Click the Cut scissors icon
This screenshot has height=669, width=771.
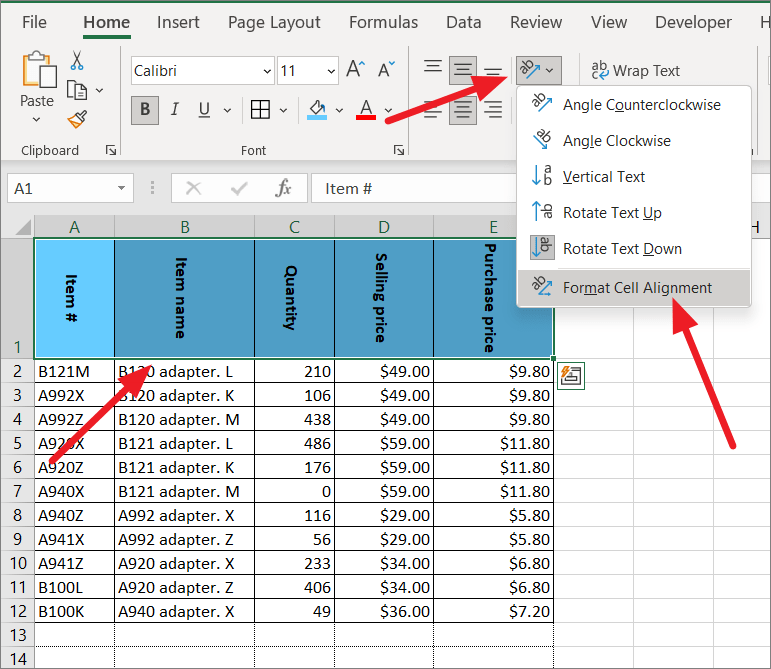point(76,60)
